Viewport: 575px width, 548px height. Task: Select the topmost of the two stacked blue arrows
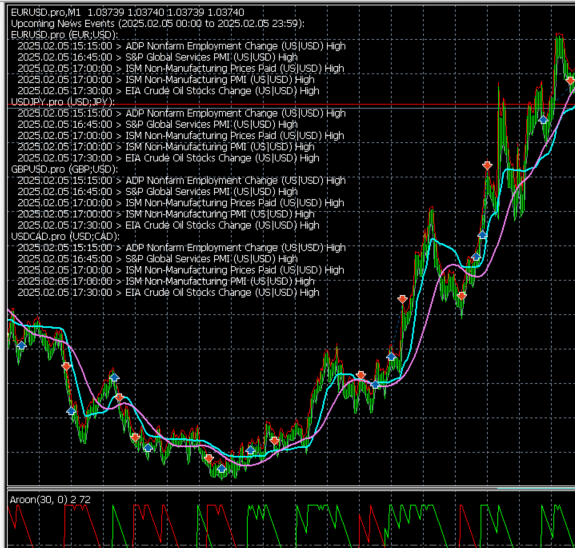click(483, 235)
